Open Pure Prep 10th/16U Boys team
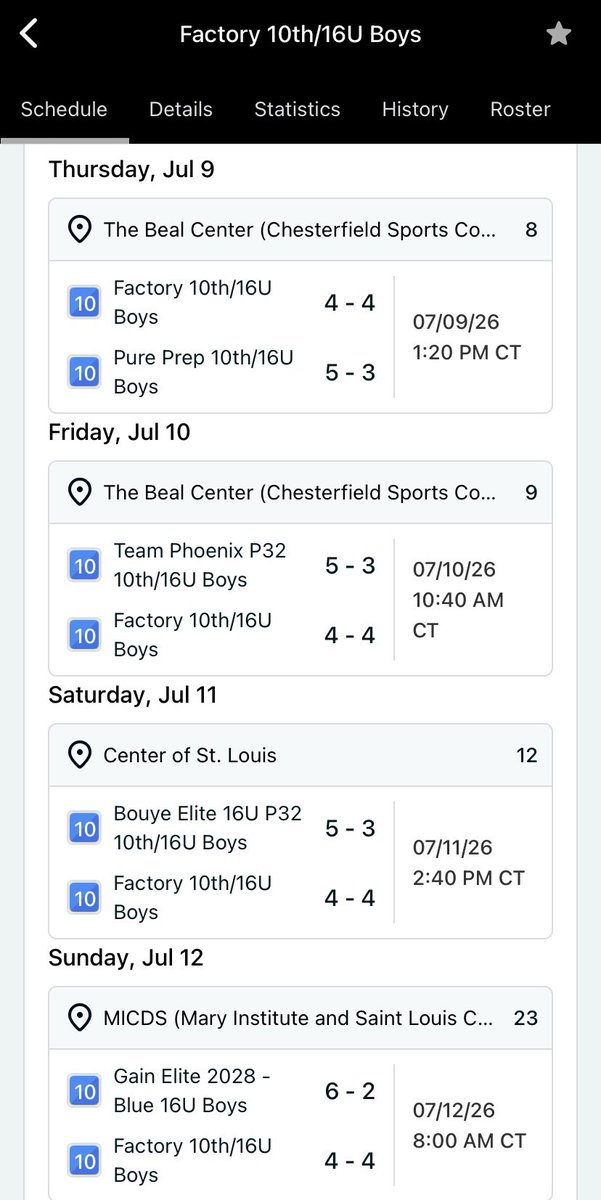Screen dimensions: 601x1200 (x=204, y=372)
